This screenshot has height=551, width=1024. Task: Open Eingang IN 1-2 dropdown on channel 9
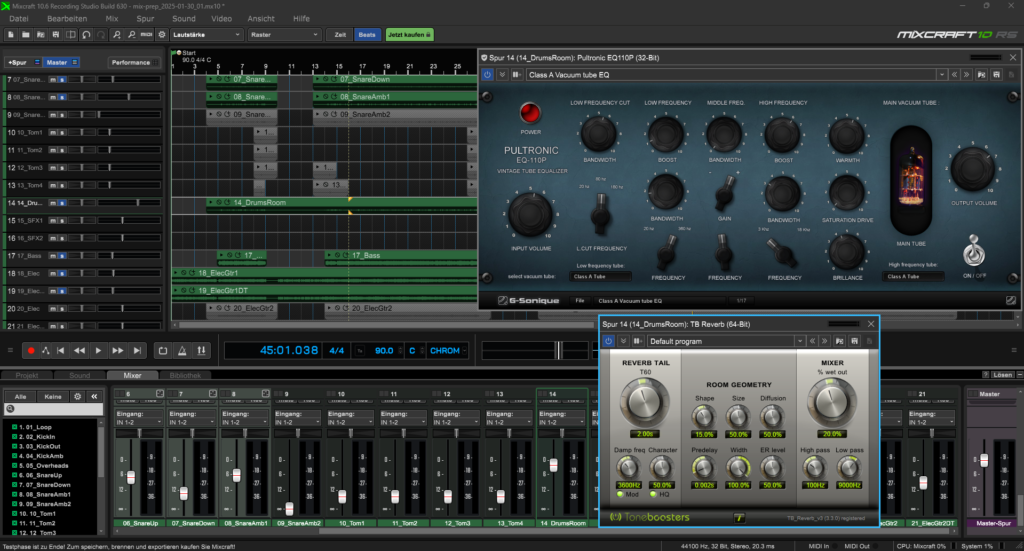[x=297, y=422]
